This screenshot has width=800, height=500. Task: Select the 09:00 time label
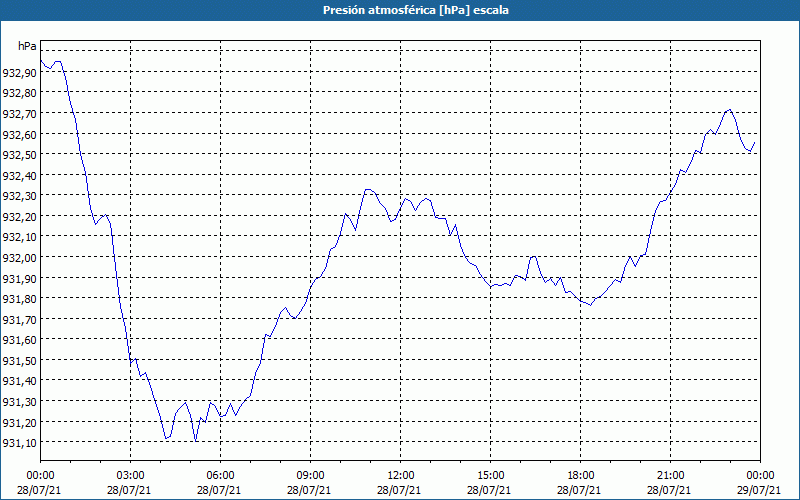point(310,476)
